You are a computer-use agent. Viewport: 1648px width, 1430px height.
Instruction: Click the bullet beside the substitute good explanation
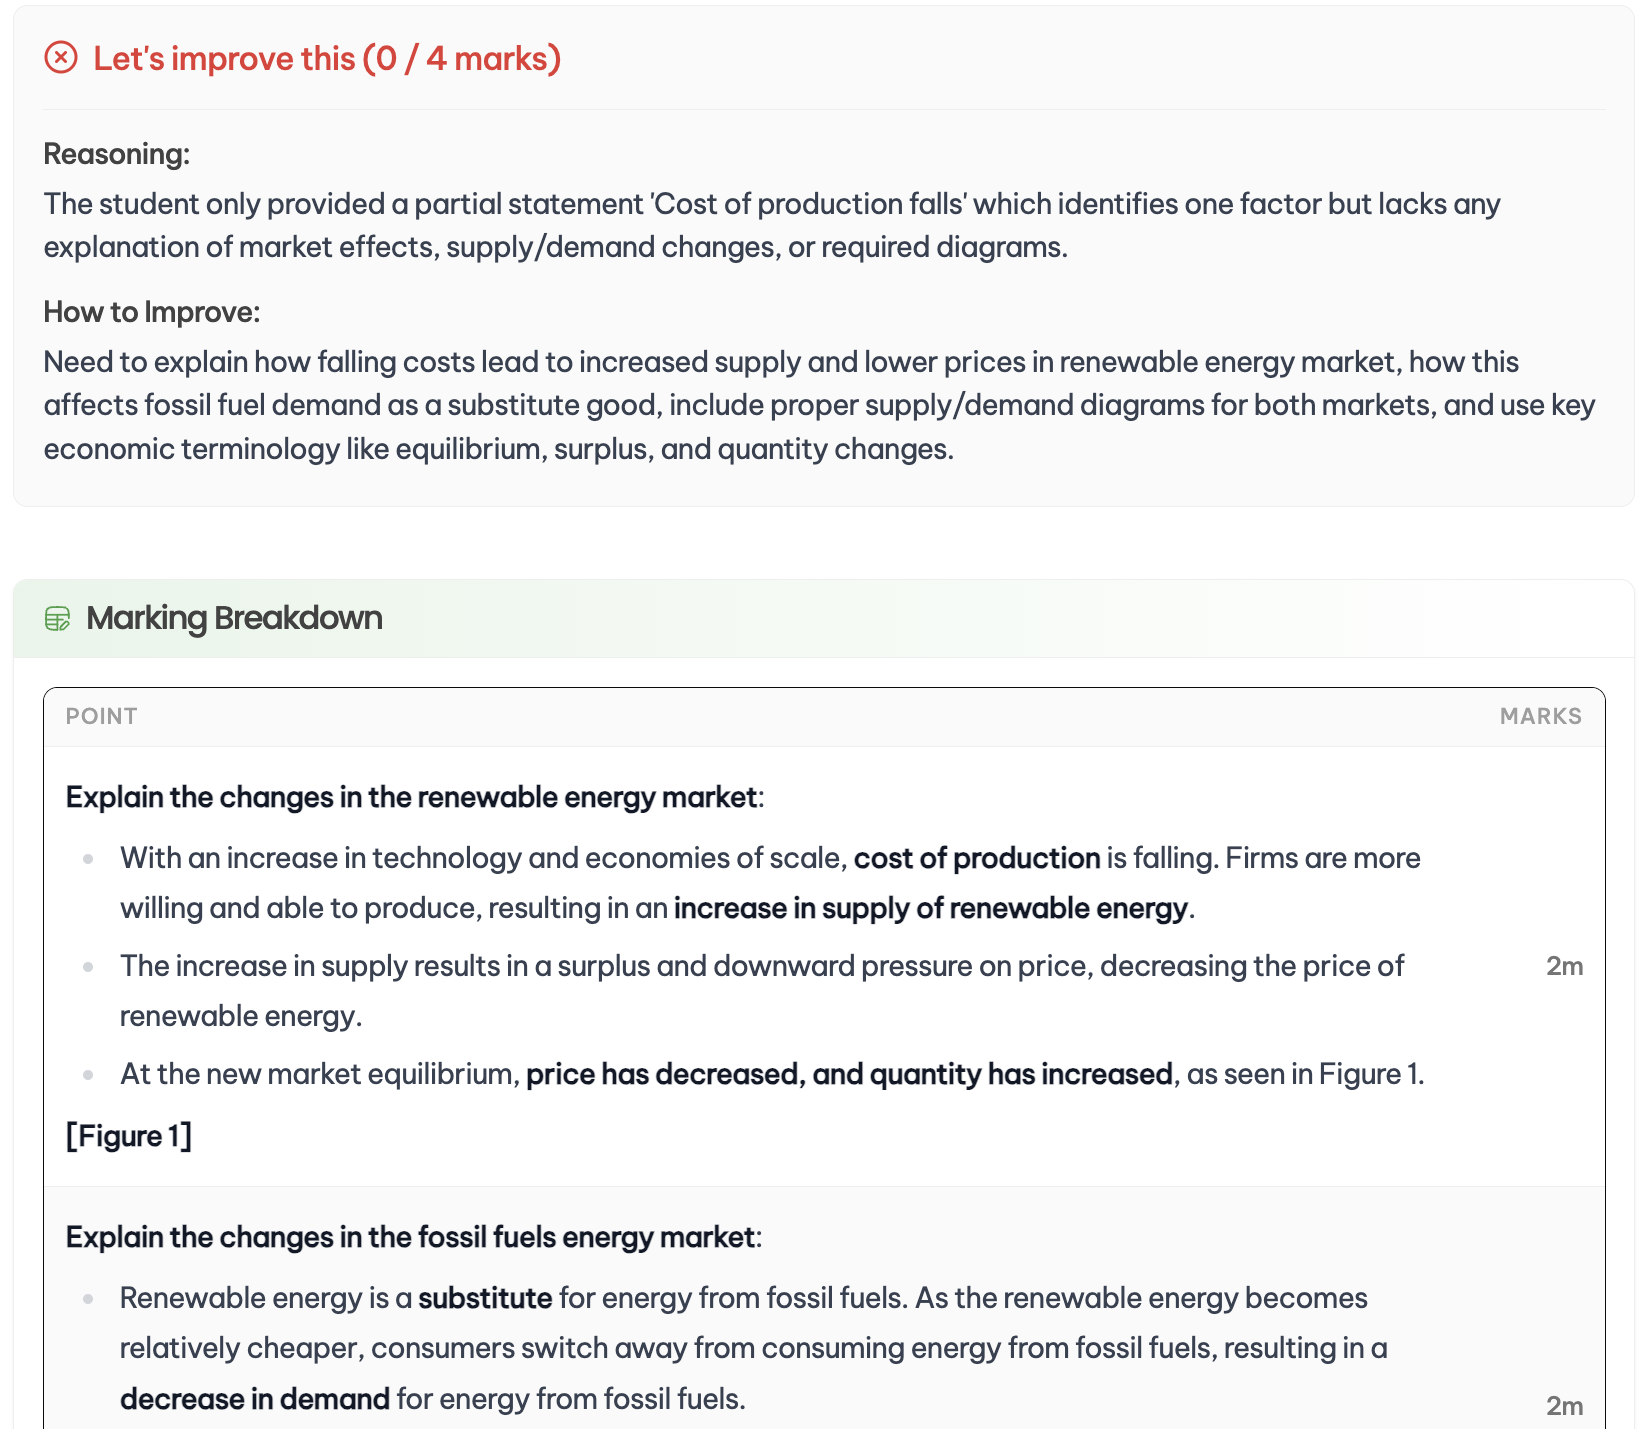click(87, 1299)
